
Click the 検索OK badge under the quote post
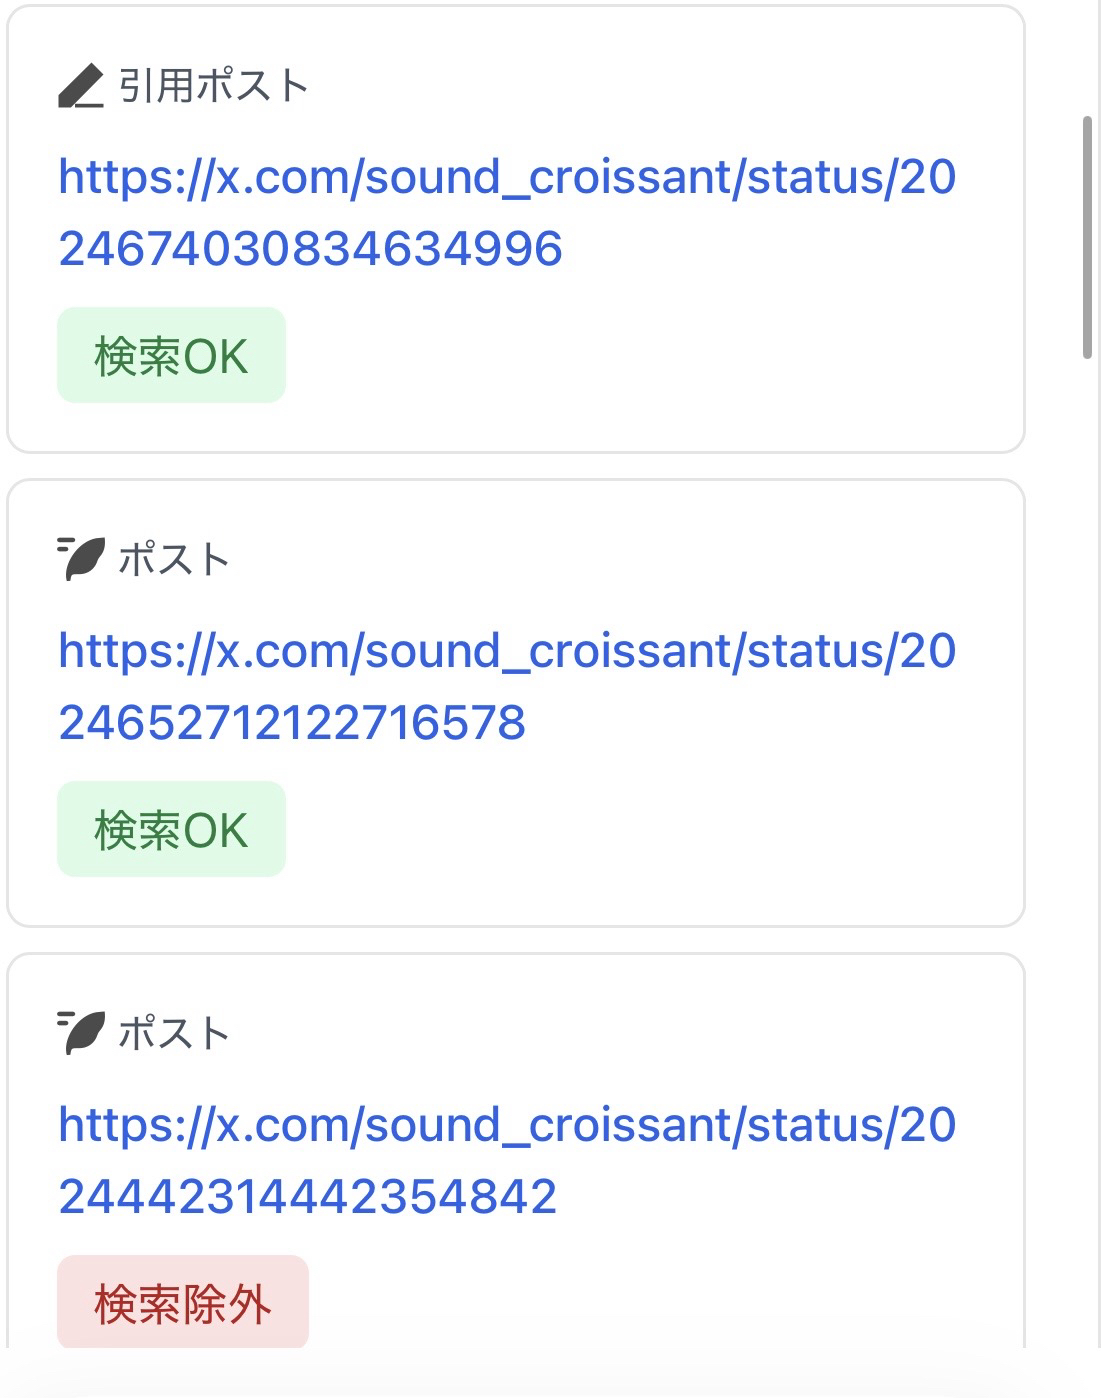[x=171, y=356]
